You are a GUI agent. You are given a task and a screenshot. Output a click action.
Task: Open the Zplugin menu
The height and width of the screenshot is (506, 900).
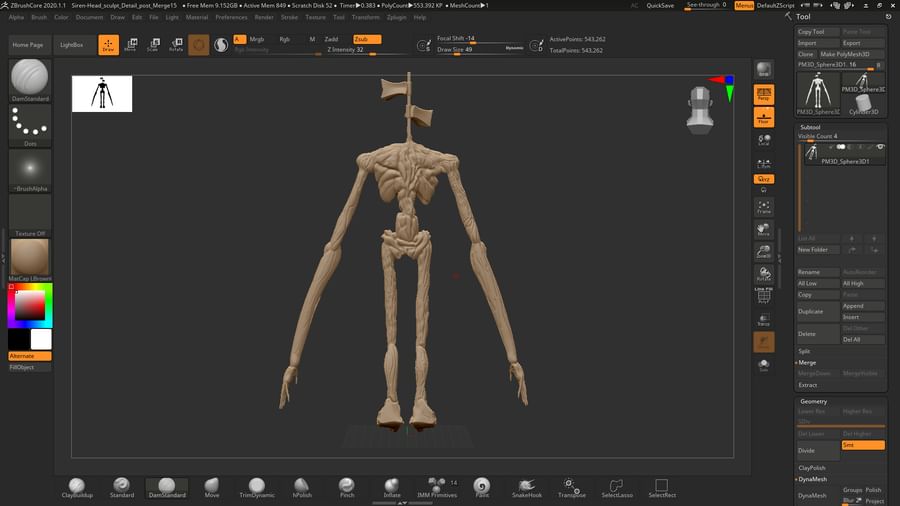[396, 17]
